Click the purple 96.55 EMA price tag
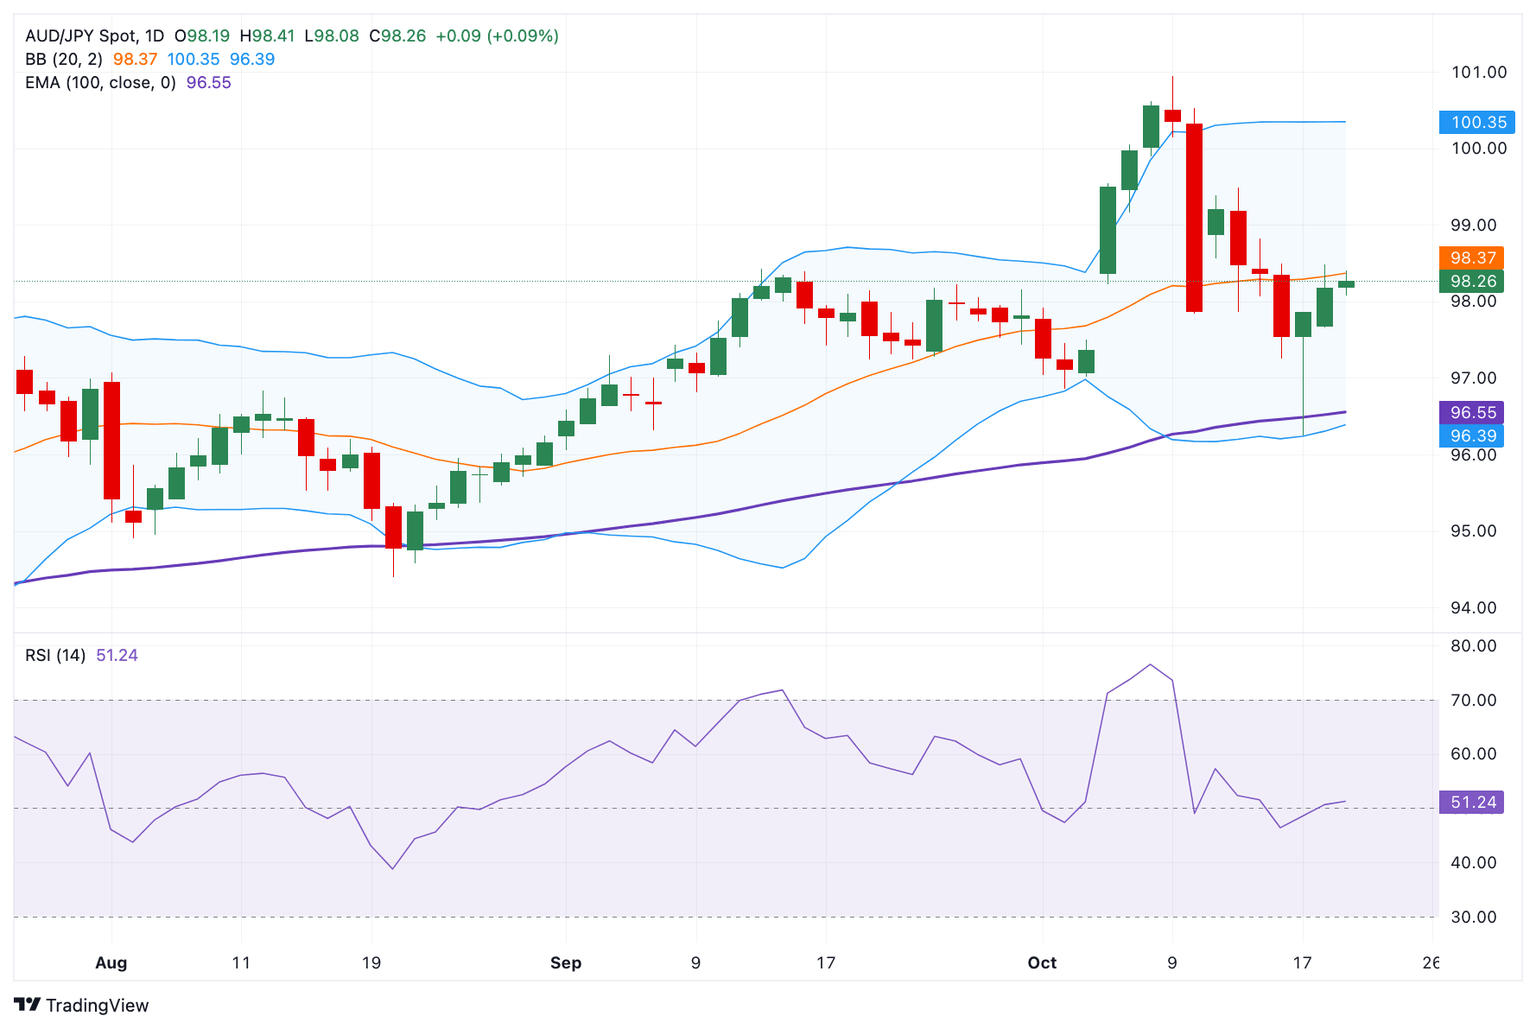This screenshot has width=1536, height=1029. click(1472, 412)
